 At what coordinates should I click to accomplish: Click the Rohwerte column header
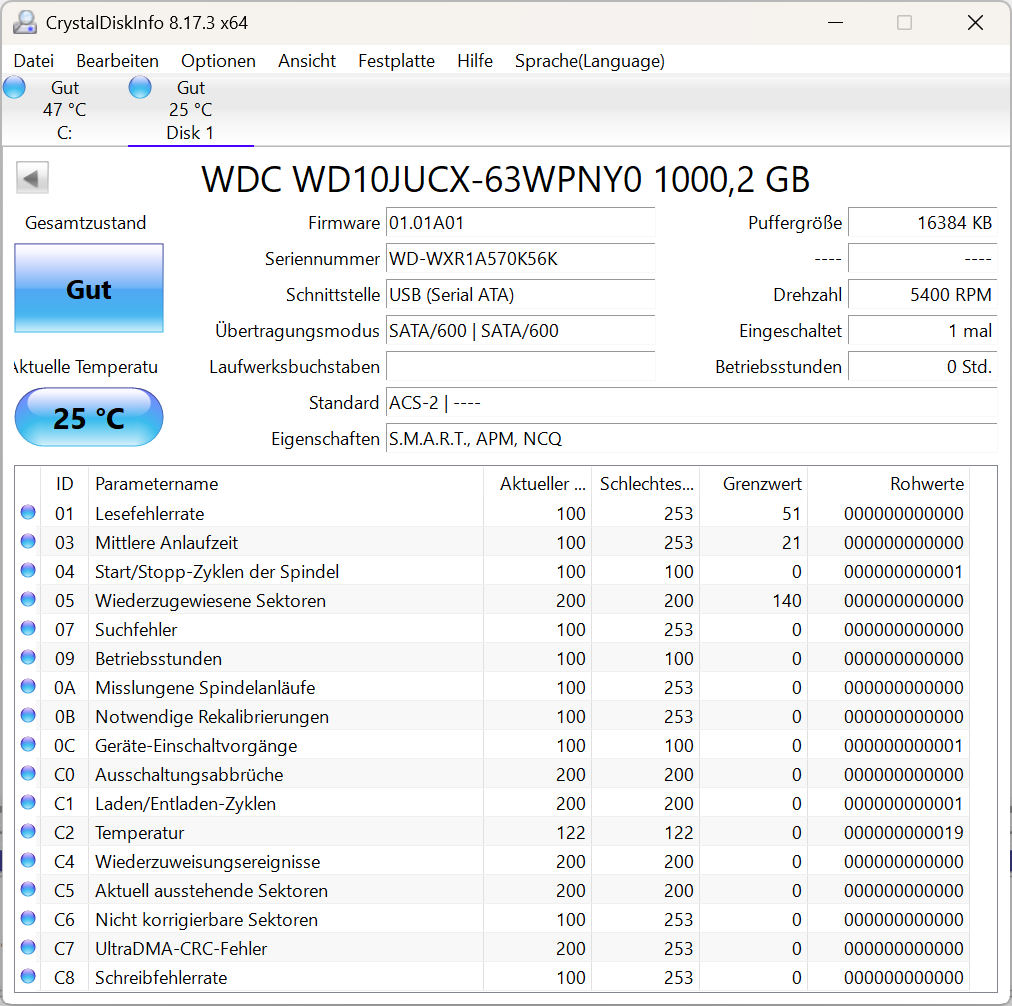(888, 483)
